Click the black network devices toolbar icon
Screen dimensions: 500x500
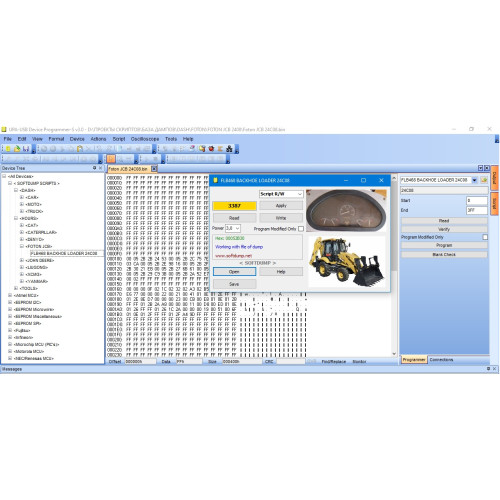click(229, 149)
